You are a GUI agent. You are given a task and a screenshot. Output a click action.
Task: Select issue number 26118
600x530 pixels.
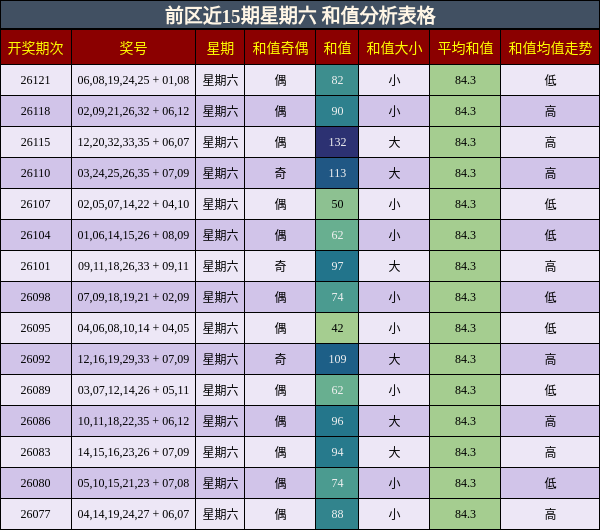click(x=36, y=111)
